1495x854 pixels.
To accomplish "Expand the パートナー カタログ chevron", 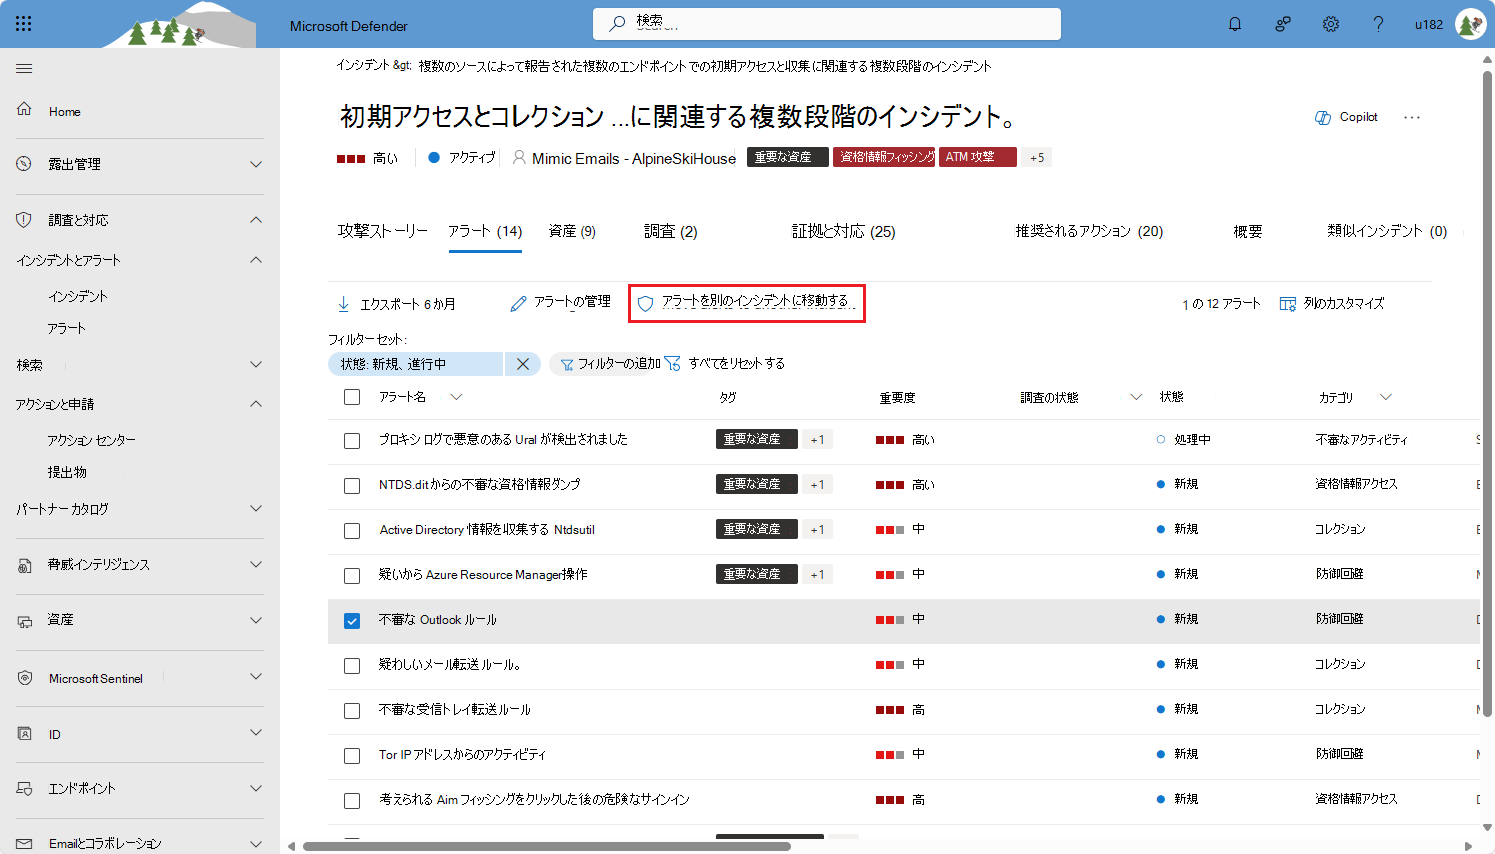I will coord(256,508).
